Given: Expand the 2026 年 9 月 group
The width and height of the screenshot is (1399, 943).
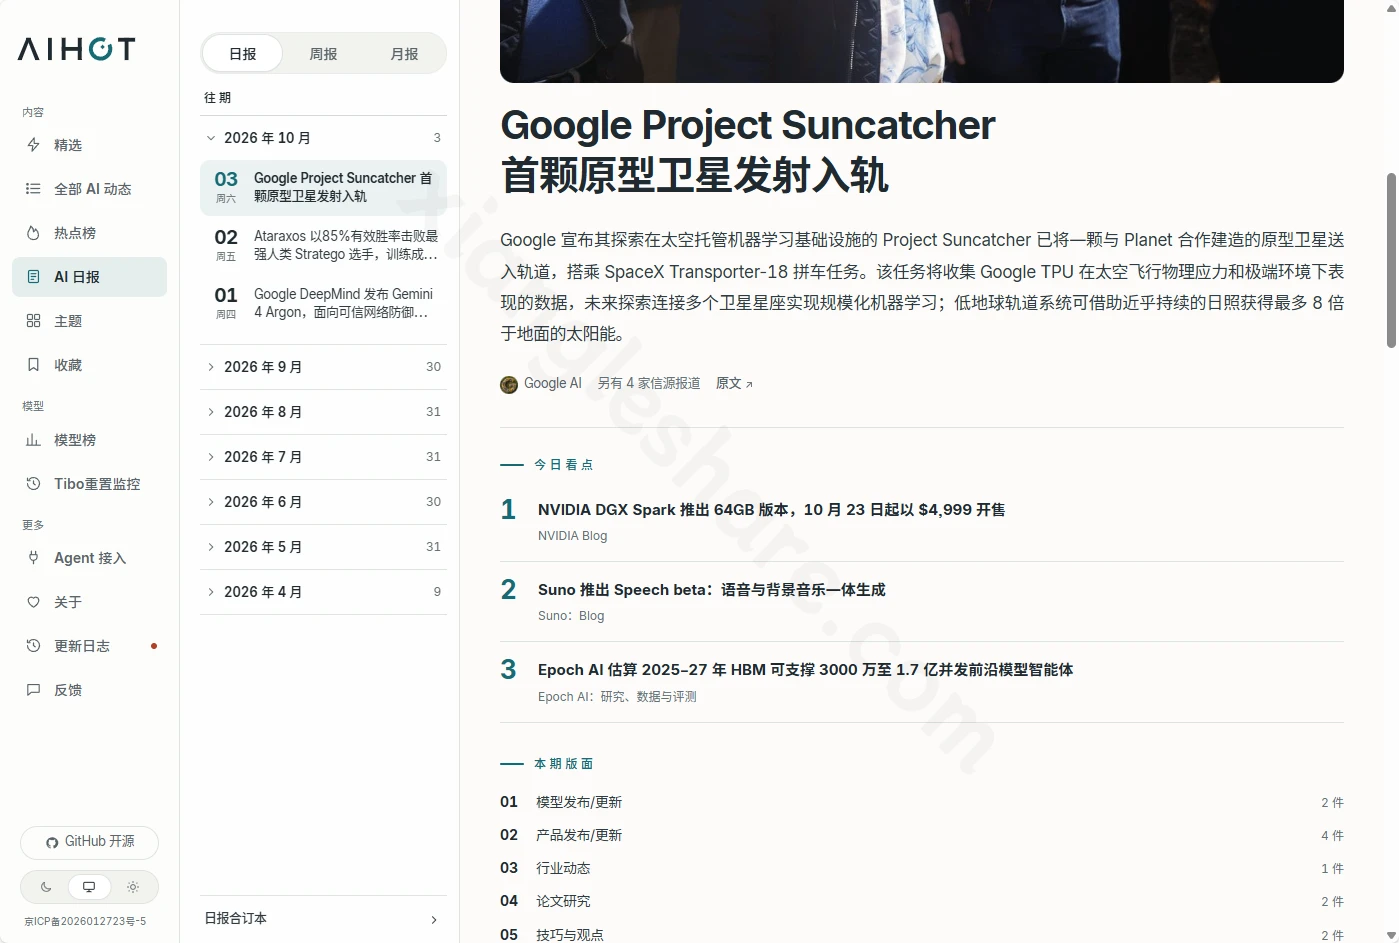Looking at the screenshot, I should [x=323, y=367].
